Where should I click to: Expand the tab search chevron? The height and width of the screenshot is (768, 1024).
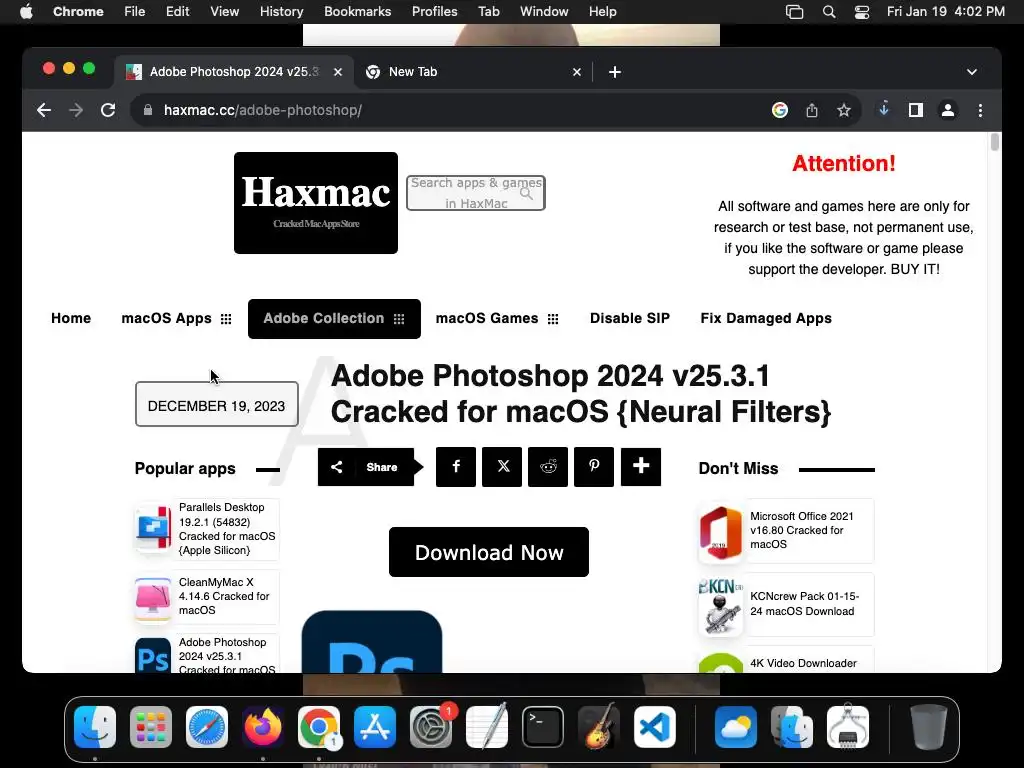[x=972, y=72]
